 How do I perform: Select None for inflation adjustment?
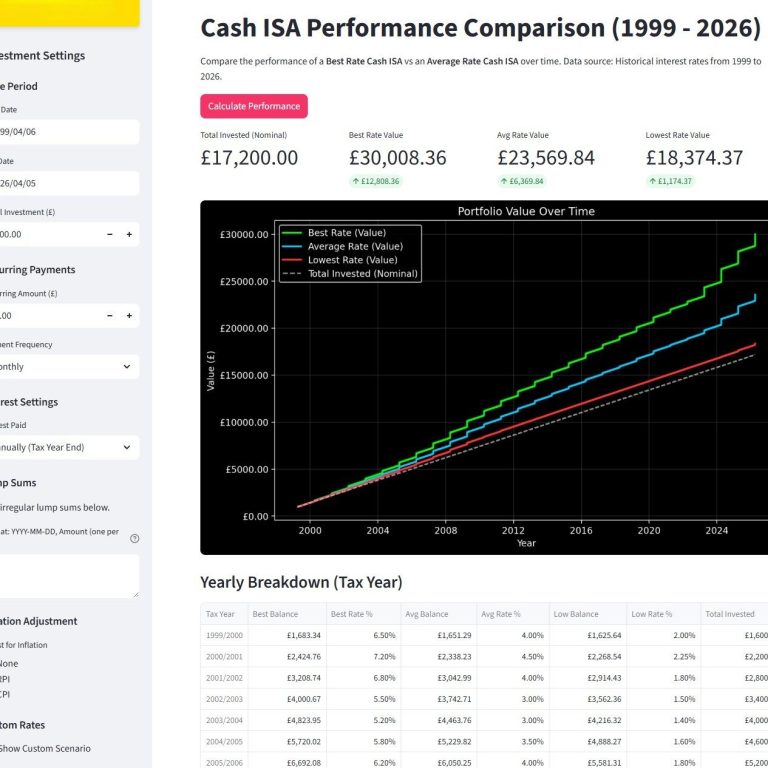[8, 663]
